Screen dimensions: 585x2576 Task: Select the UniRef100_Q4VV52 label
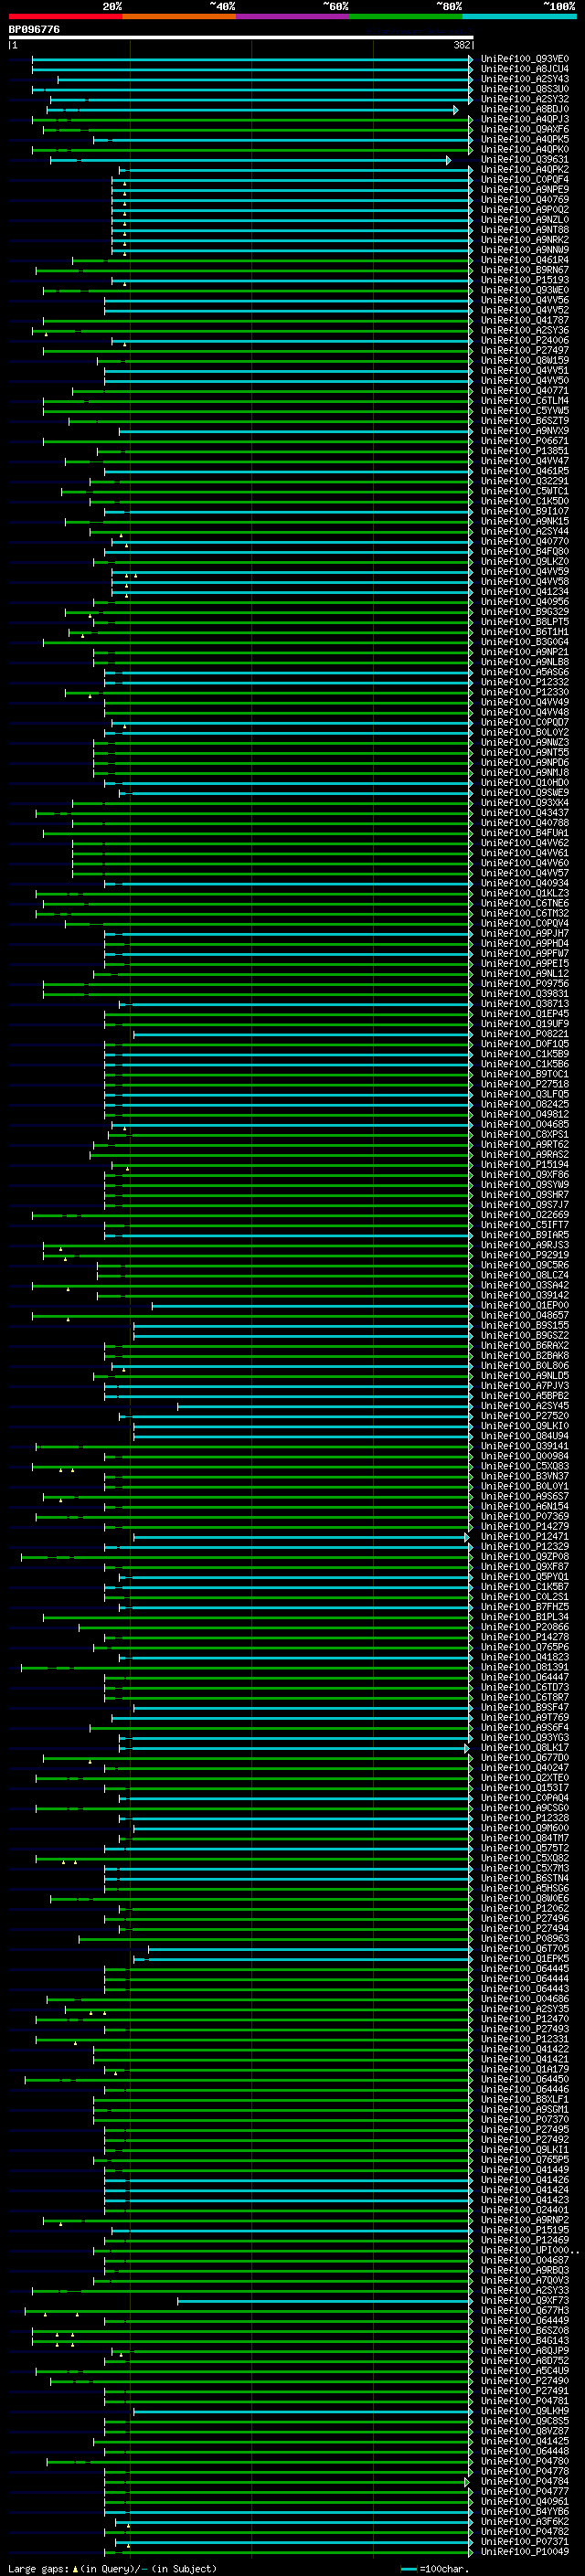coord(525,310)
